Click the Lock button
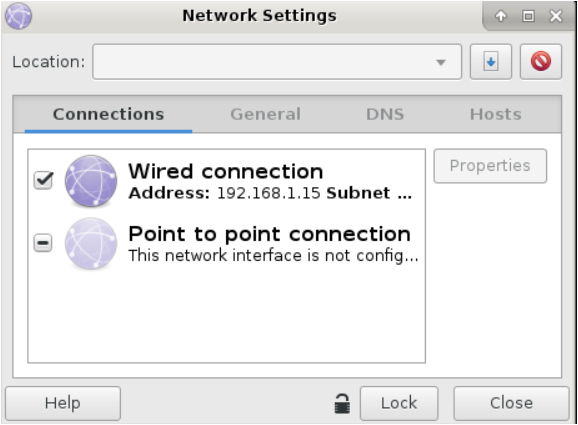 tap(399, 403)
